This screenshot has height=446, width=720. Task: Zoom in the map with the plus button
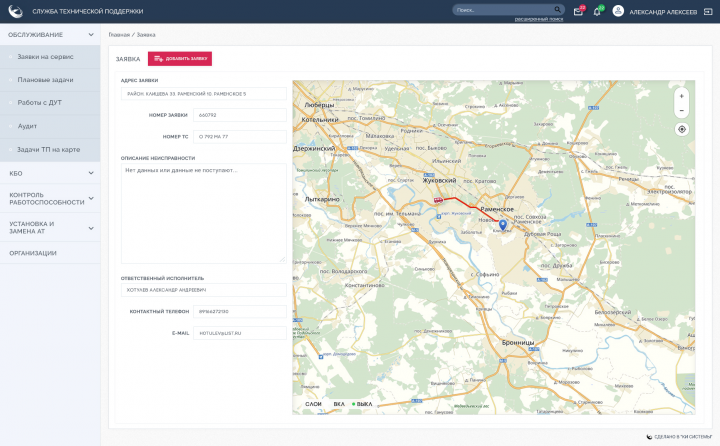[681, 96]
